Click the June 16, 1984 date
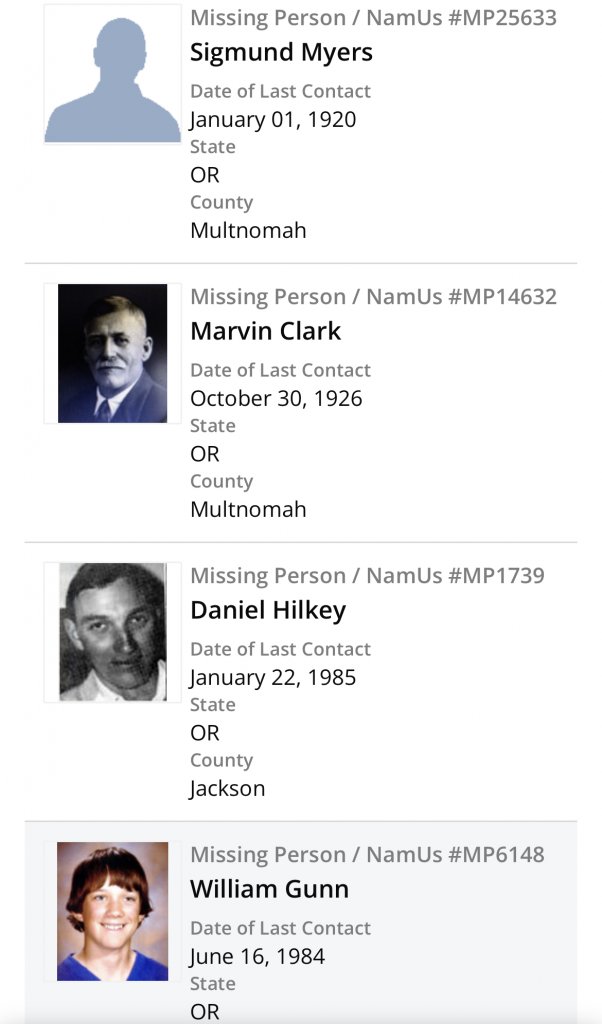 pos(257,957)
